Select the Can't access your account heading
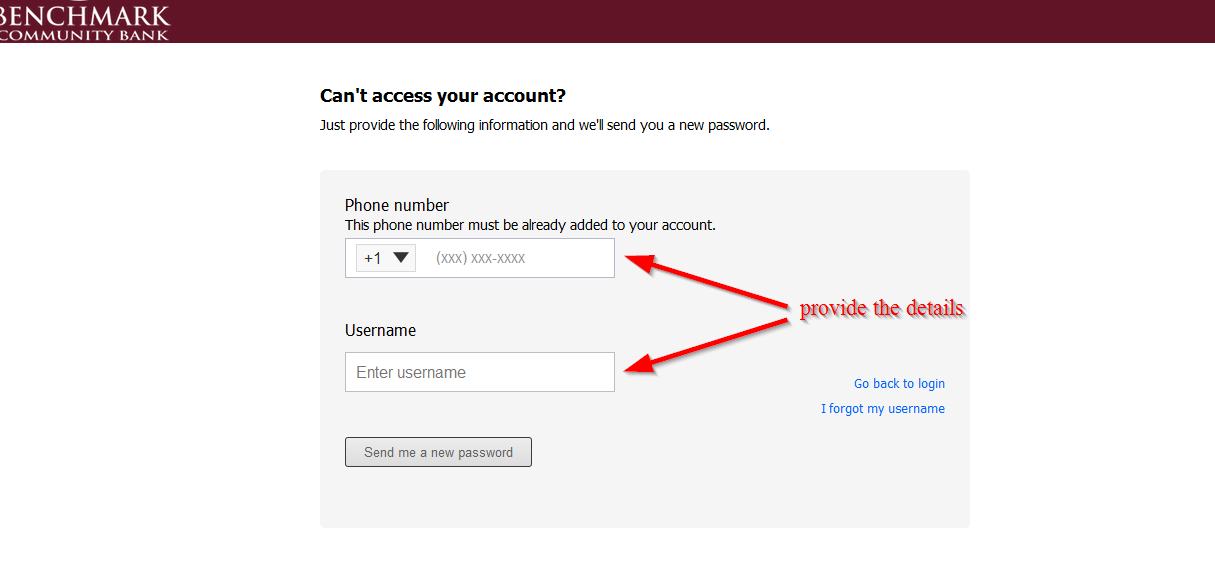Viewport: 1215px width, 561px height. [x=443, y=96]
